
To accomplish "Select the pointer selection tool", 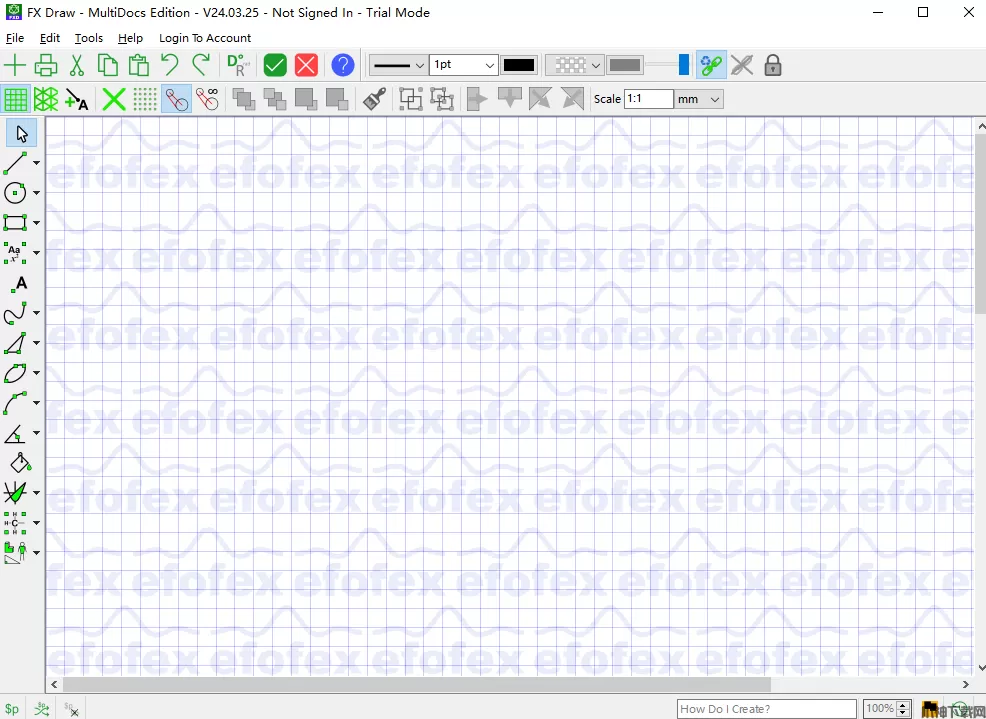I will 21,133.
